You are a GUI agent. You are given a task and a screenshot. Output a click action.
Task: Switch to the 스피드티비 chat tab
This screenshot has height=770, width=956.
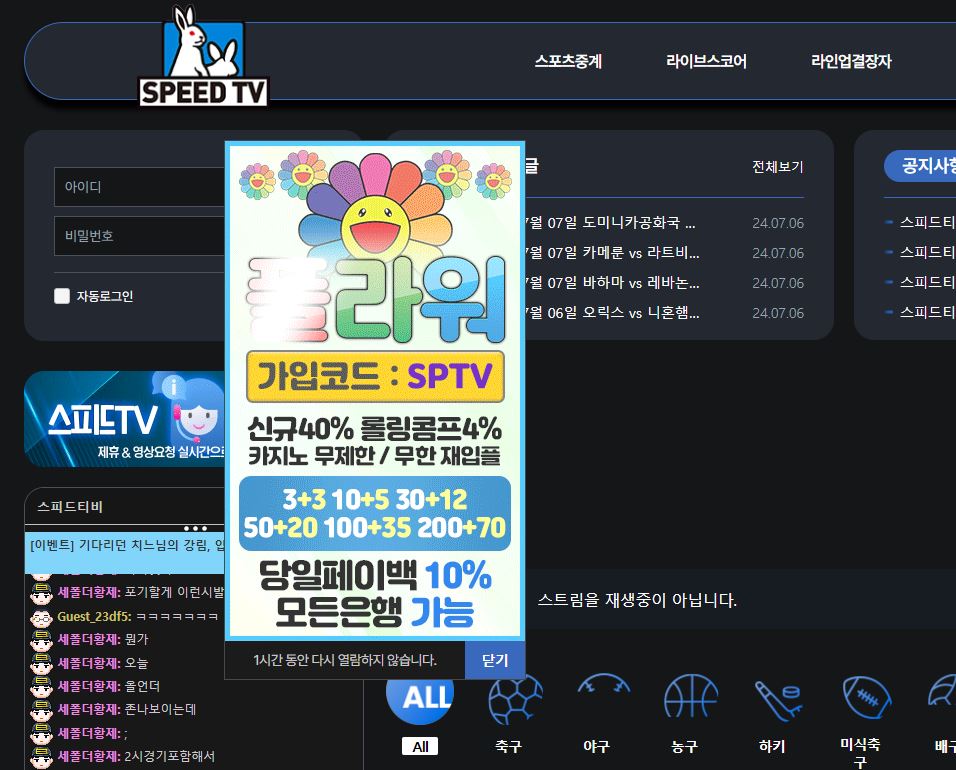coord(70,507)
